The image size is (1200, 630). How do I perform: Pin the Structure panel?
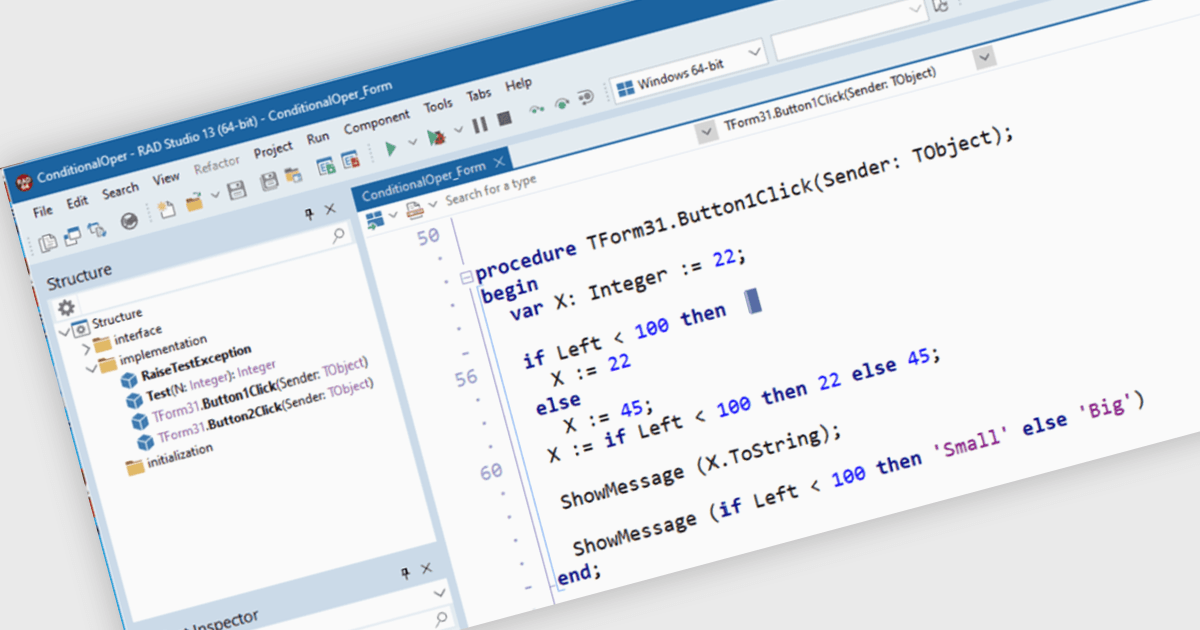[310, 214]
